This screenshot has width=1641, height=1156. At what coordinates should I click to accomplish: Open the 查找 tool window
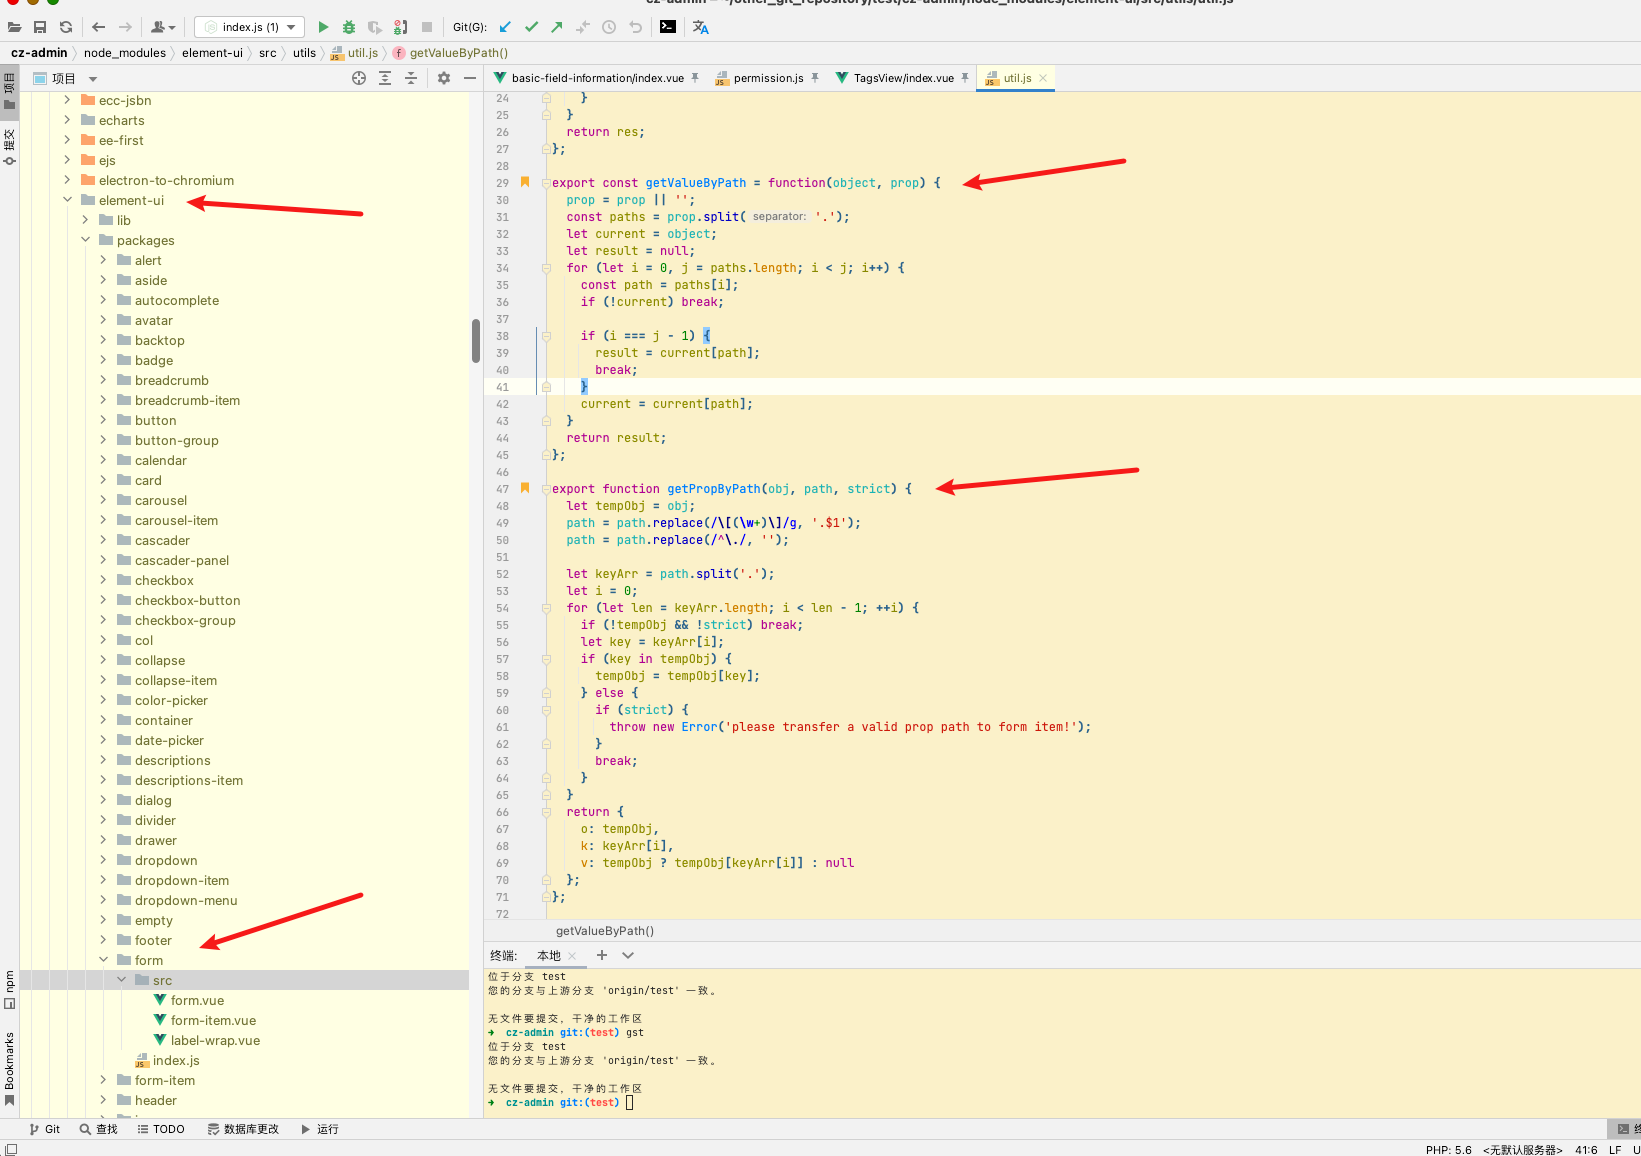pyautogui.click(x=99, y=1129)
